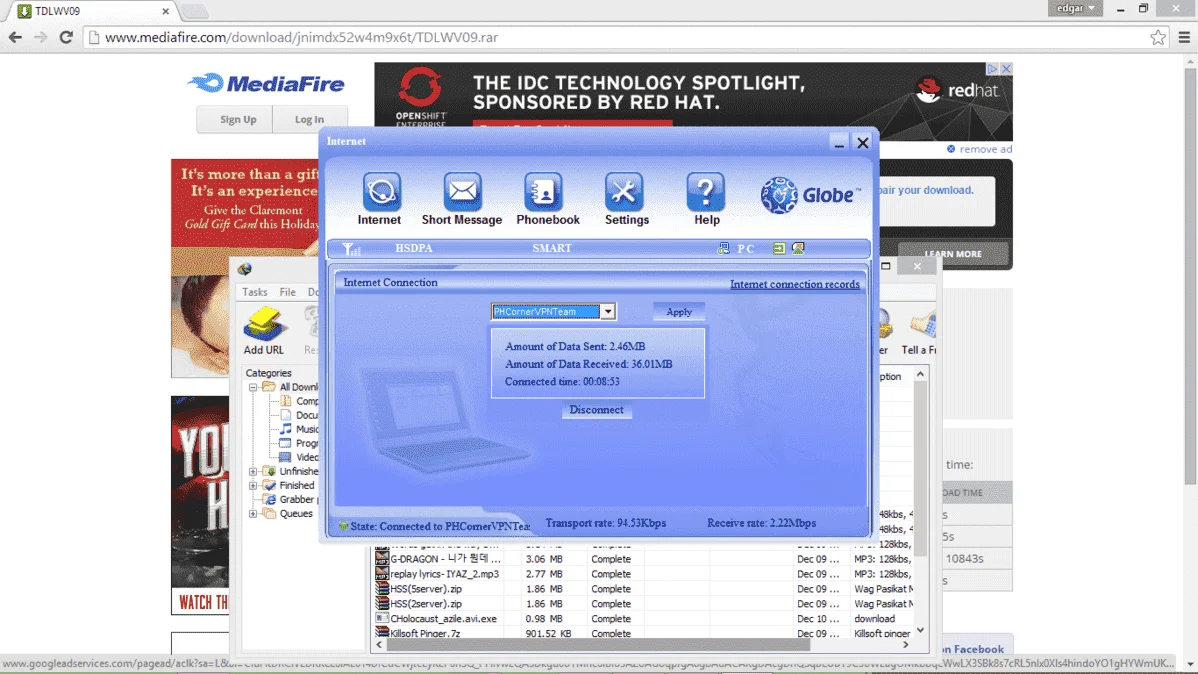This screenshot has height=674, width=1198.
Task: Select the HSS(2server).zip download row
Action: coord(642,604)
